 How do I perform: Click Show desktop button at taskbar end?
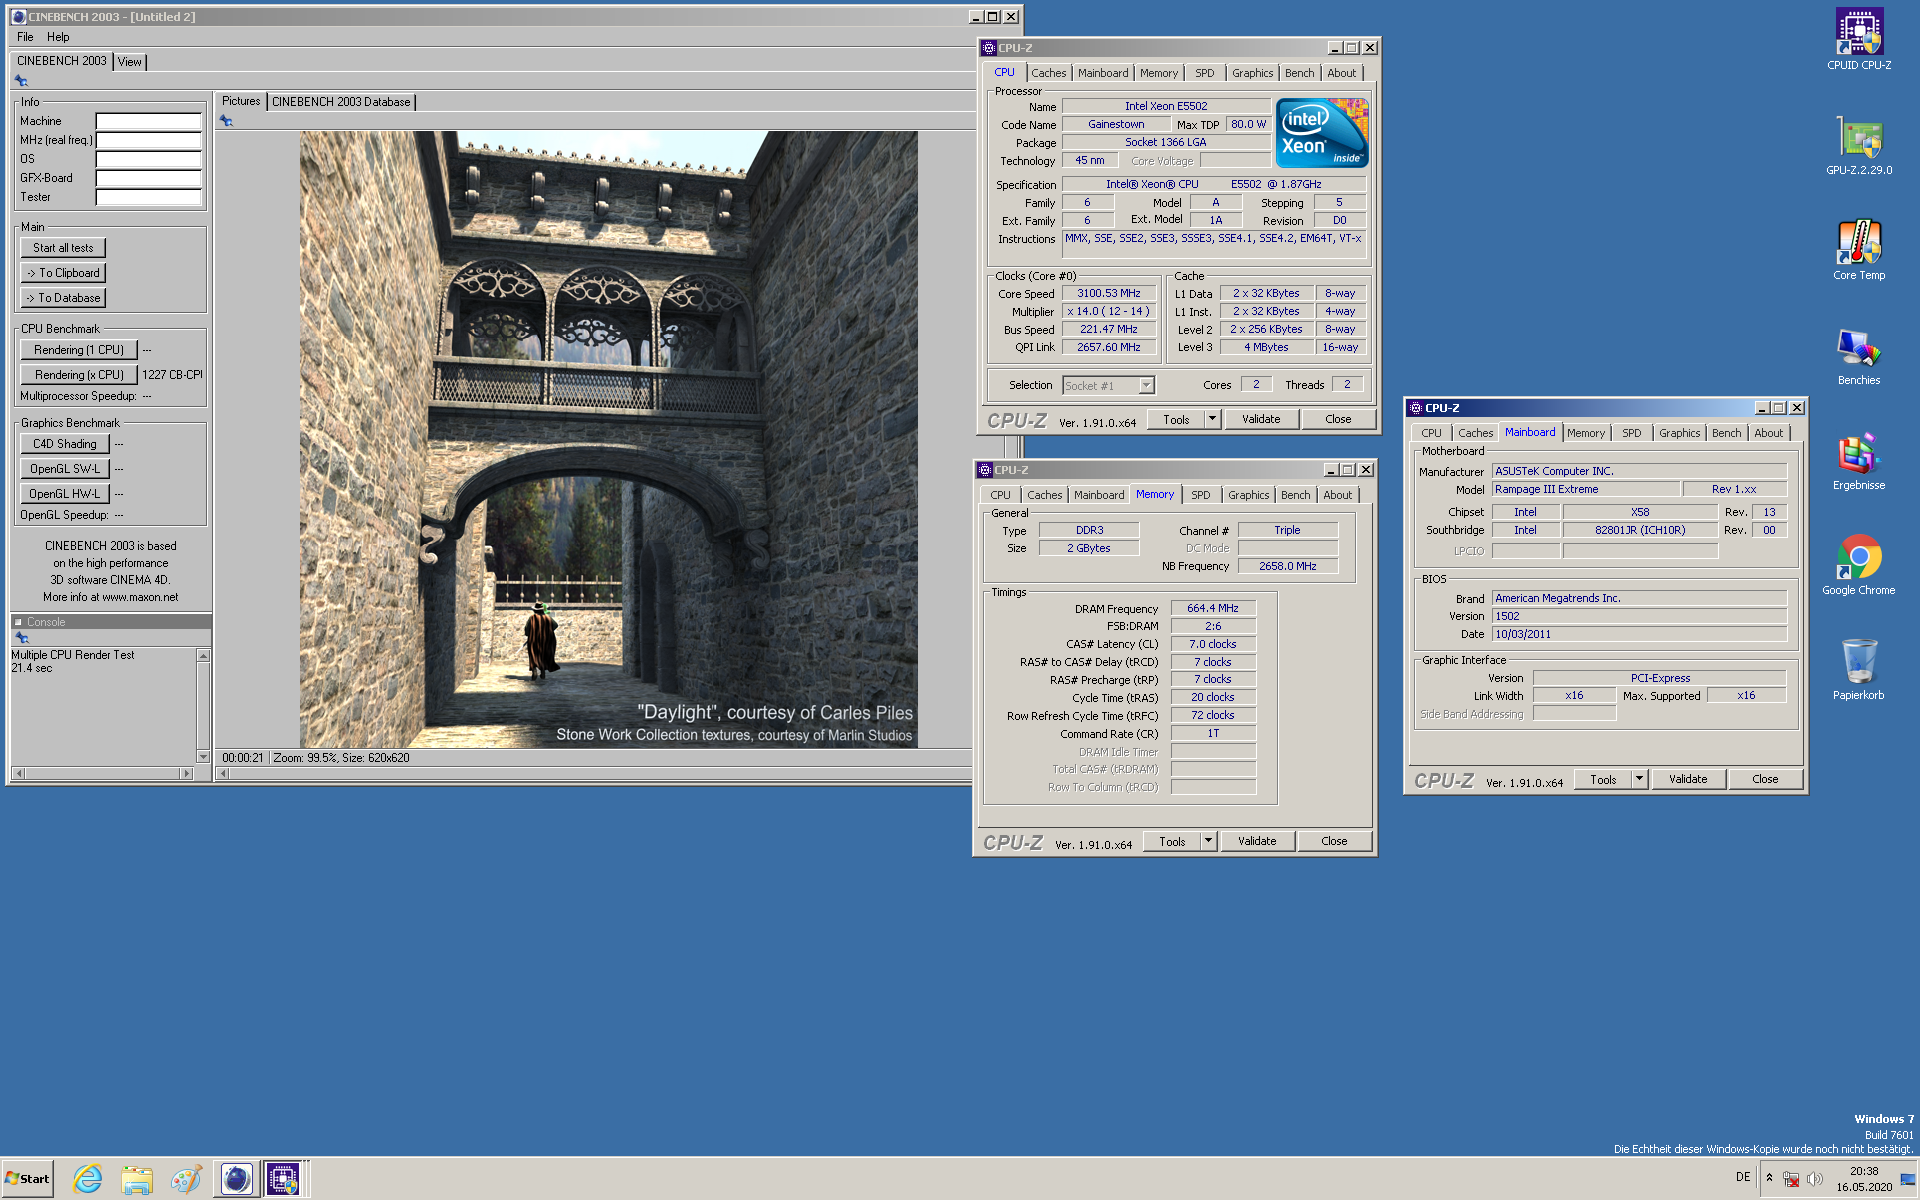tap(1910, 1179)
